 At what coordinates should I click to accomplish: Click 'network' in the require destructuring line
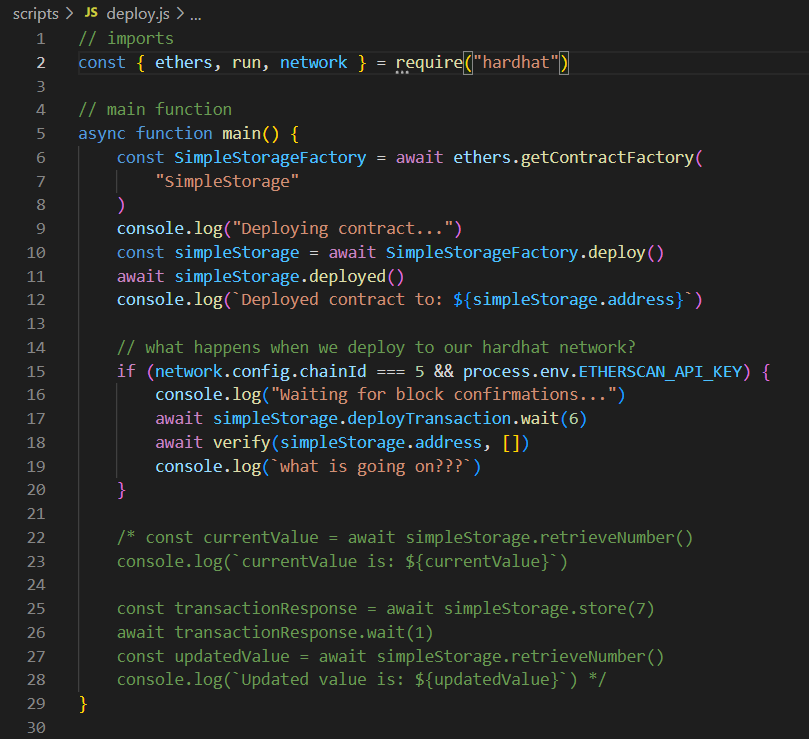pos(314,62)
